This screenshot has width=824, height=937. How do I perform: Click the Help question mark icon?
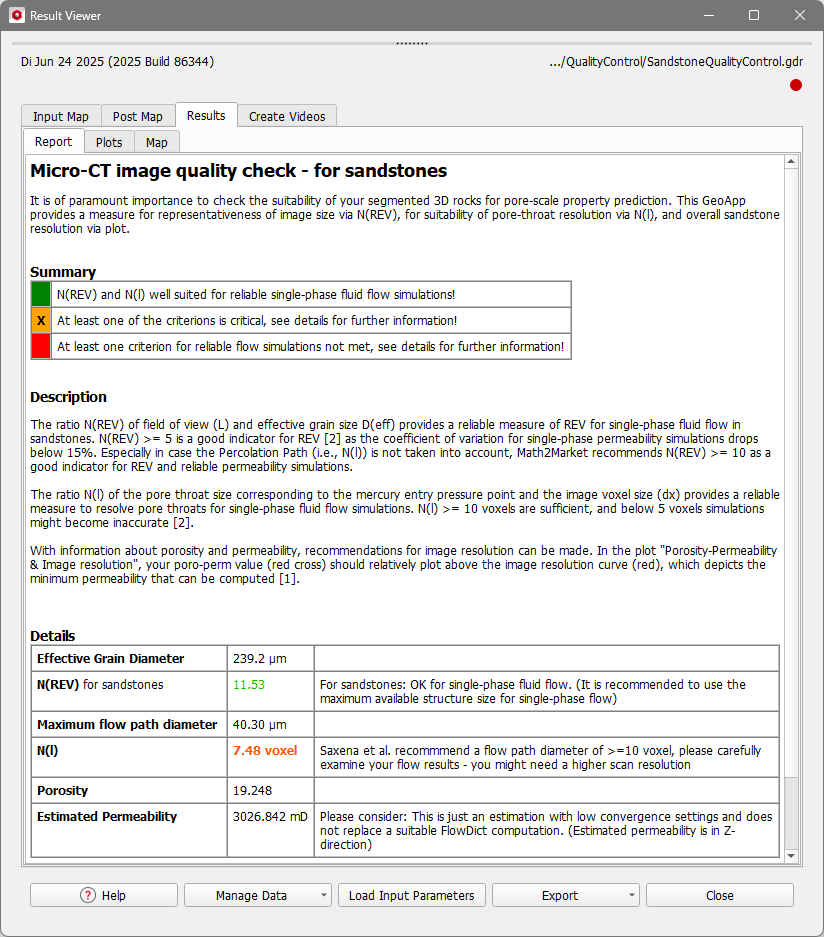coord(88,895)
